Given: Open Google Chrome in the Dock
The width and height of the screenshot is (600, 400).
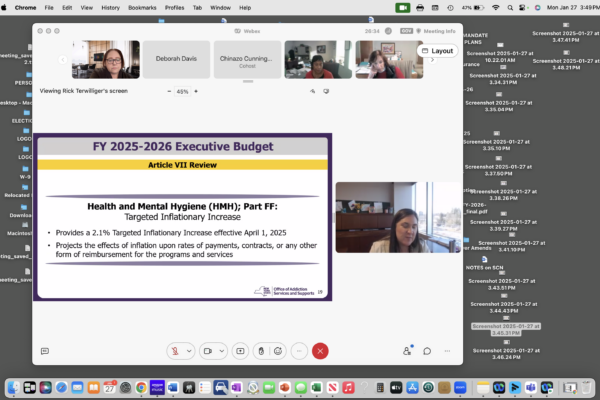Looking at the screenshot, I should (x=141, y=388).
